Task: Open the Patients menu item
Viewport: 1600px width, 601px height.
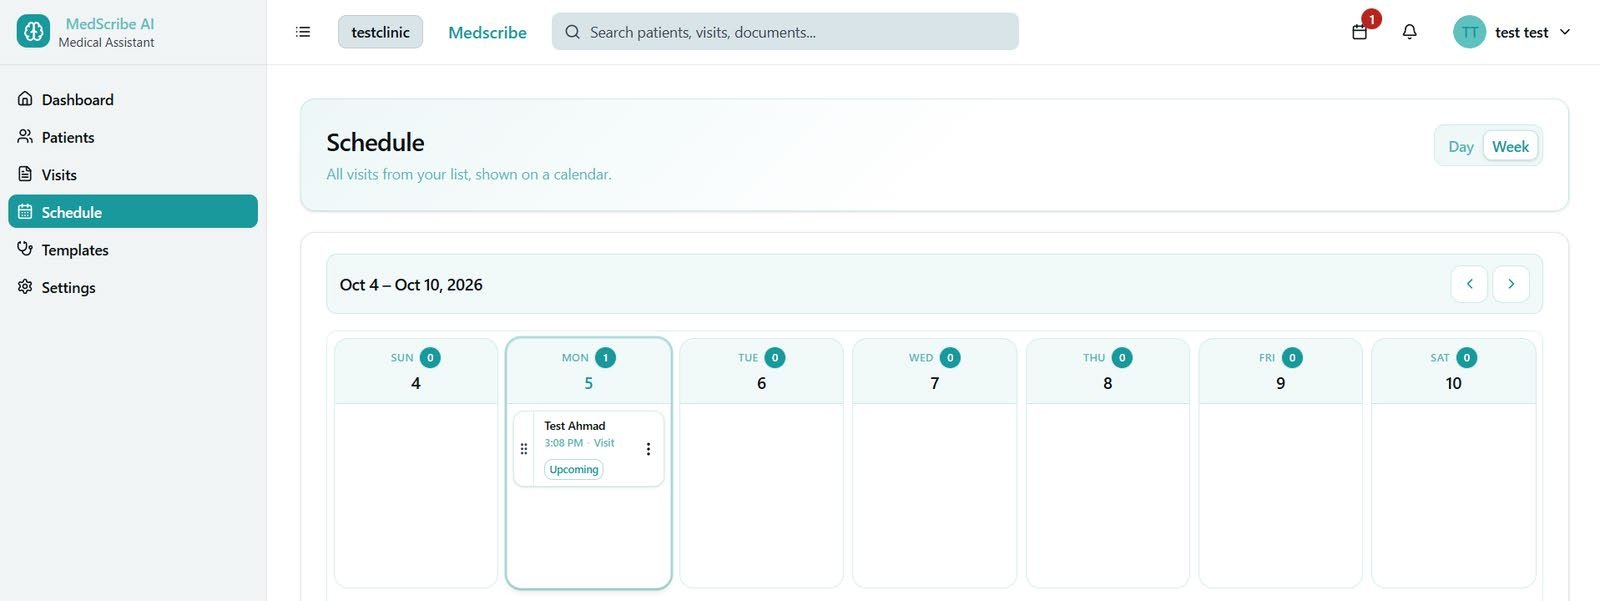Action: coord(133,137)
